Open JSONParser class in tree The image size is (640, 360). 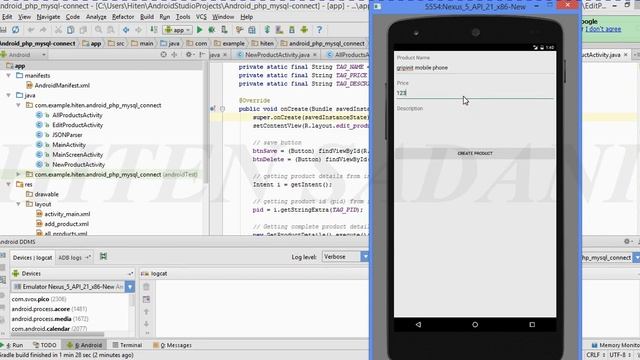point(59,135)
